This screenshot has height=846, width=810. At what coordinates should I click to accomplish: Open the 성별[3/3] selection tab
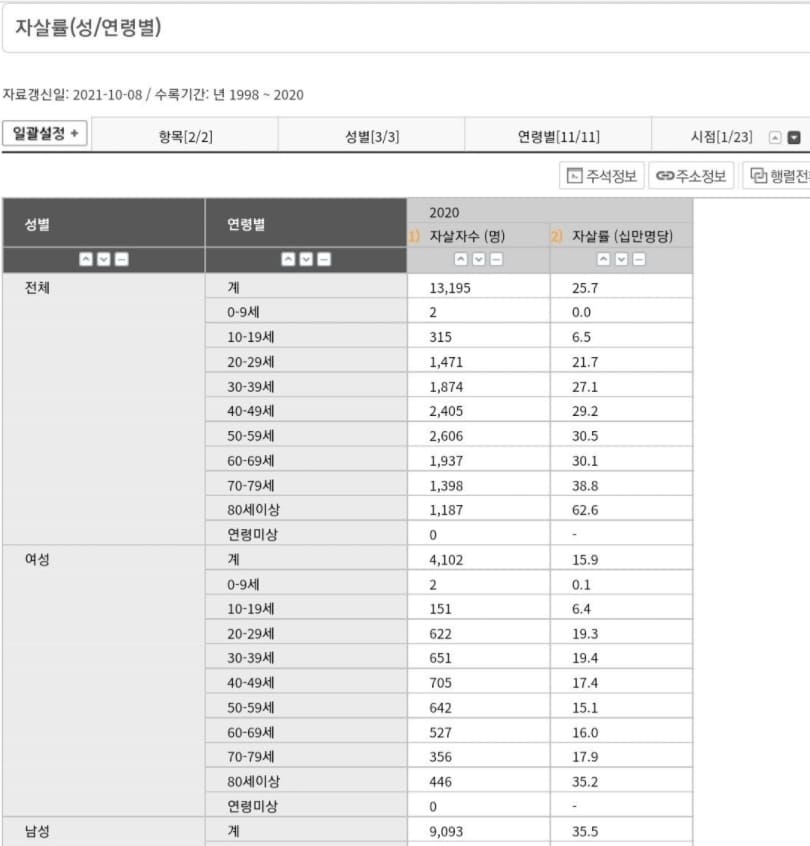tap(372, 137)
